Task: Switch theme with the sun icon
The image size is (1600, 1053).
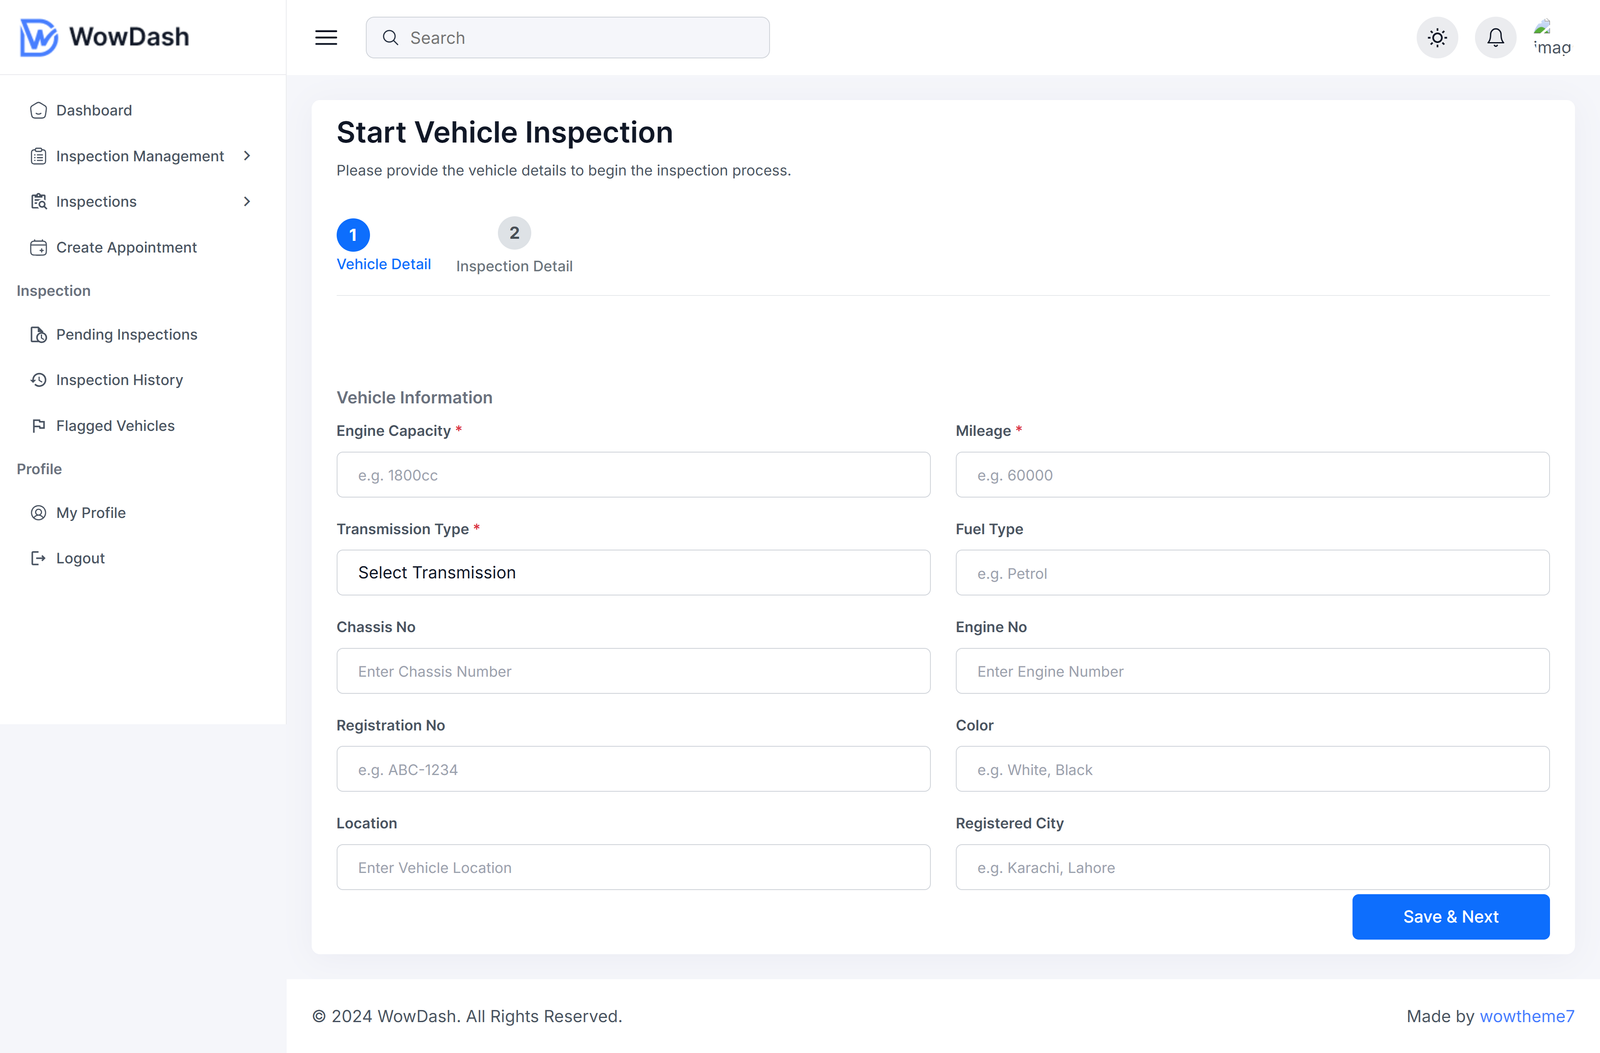Action: [x=1437, y=38]
